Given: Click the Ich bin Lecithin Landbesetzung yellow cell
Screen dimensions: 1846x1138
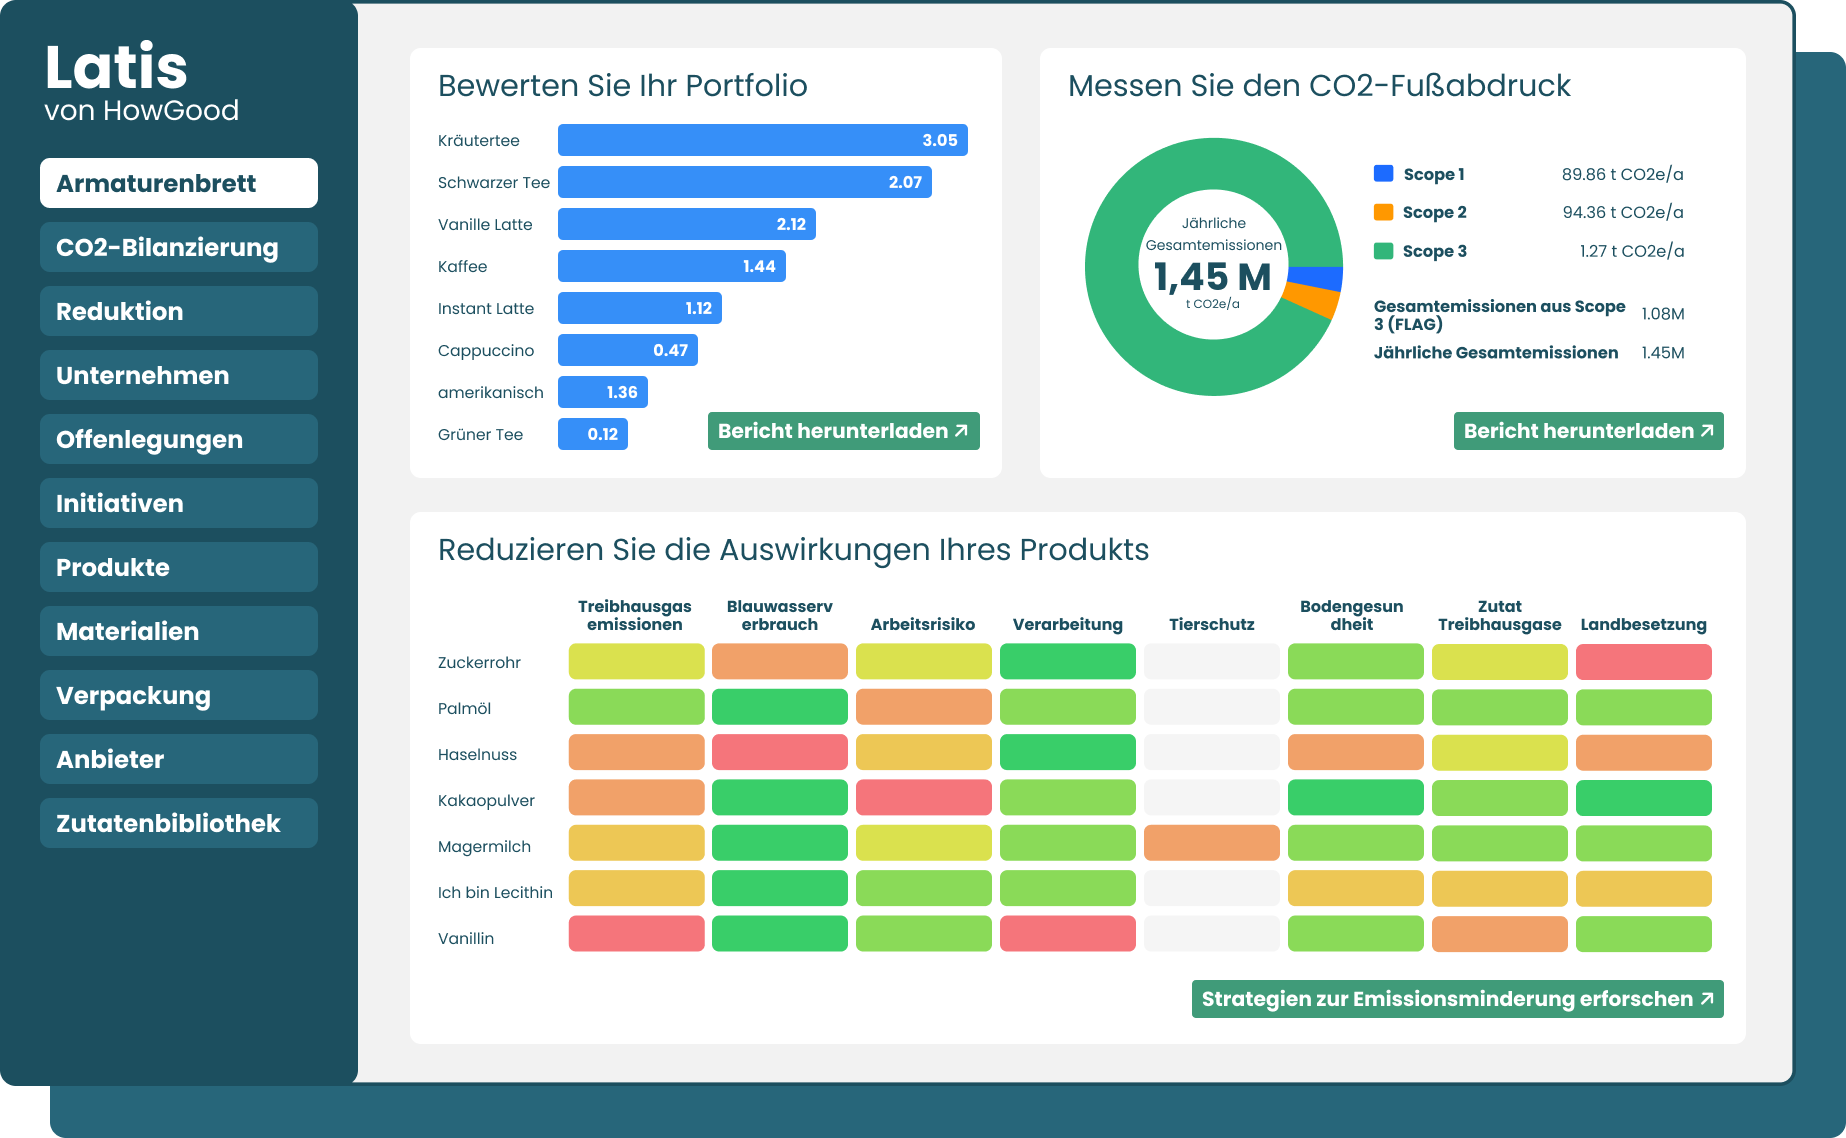Looking at the screenshot, I should coord(1644,889).
